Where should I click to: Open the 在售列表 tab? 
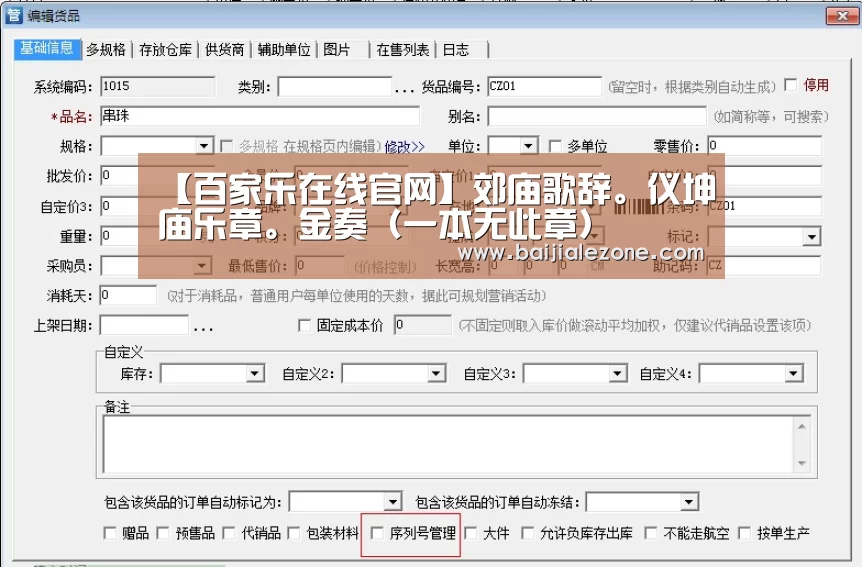403,49
